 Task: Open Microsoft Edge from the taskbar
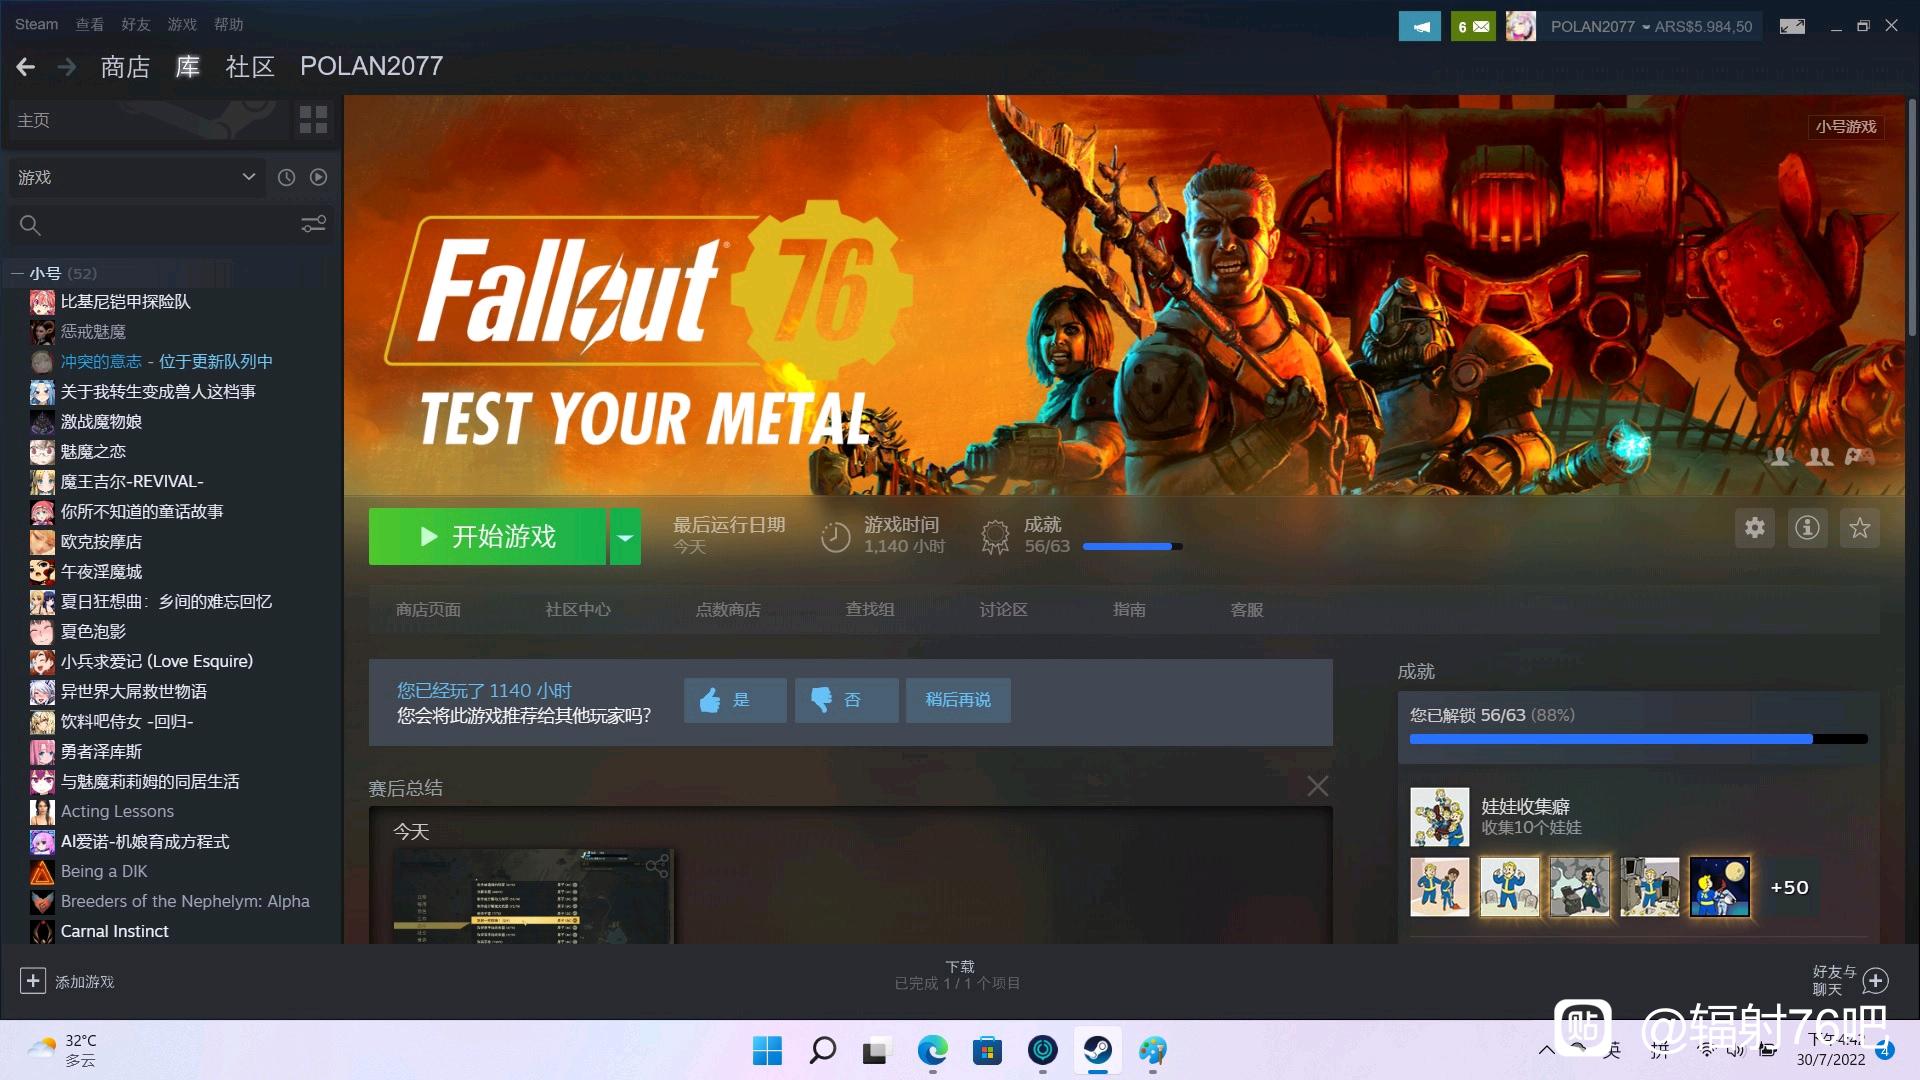(x=932, y=1050)
